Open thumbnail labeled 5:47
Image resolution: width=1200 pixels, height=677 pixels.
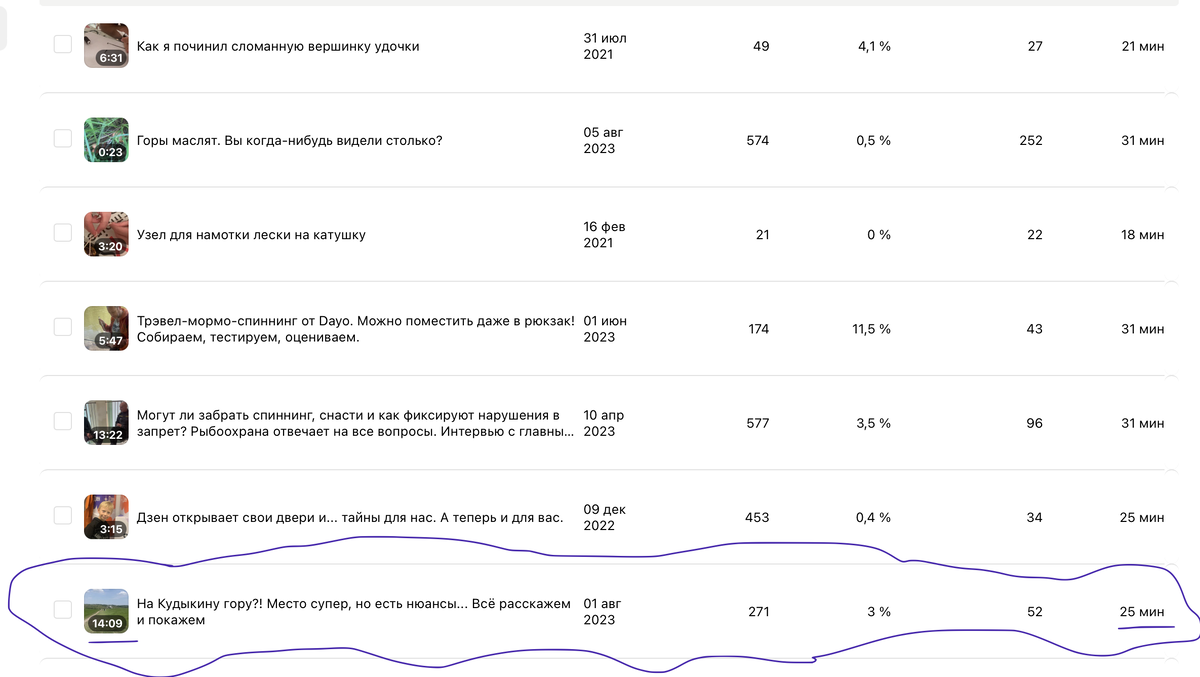(x=106, y=328)
